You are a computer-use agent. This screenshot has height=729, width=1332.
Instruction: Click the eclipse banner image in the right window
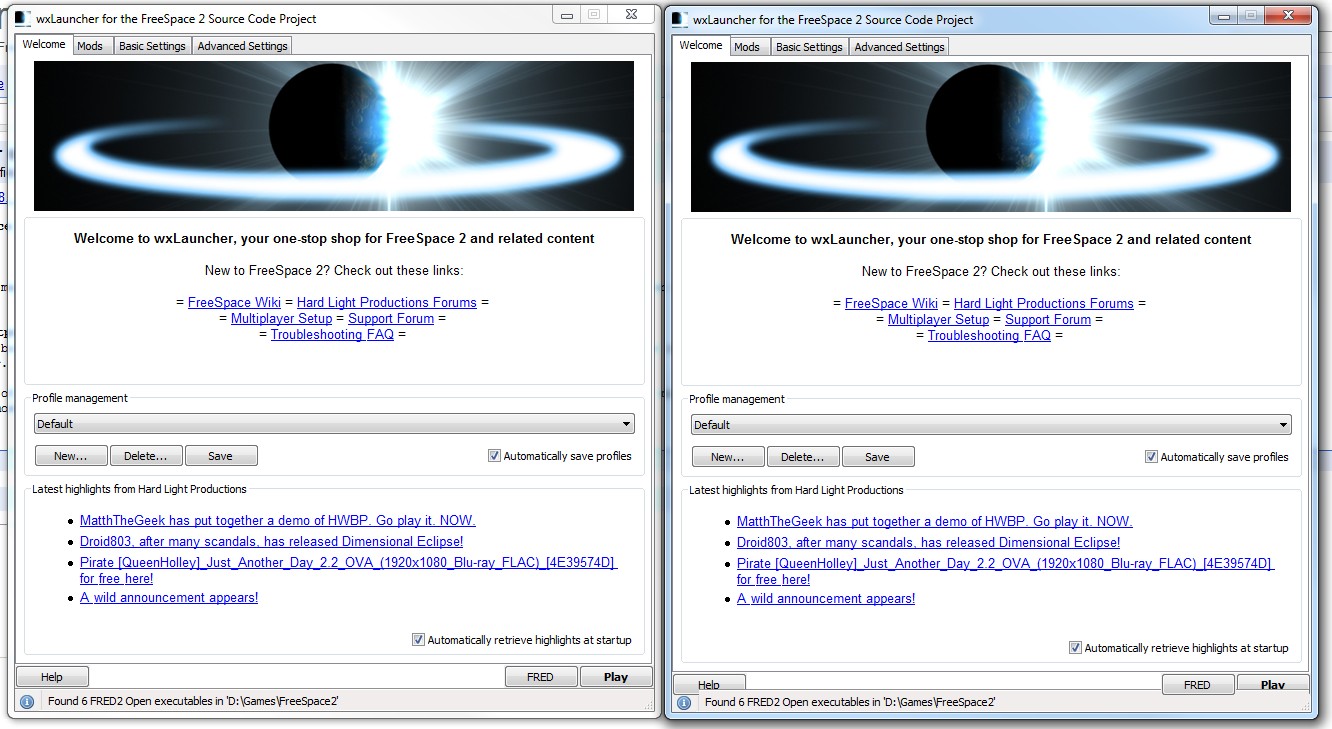point(991,137)
